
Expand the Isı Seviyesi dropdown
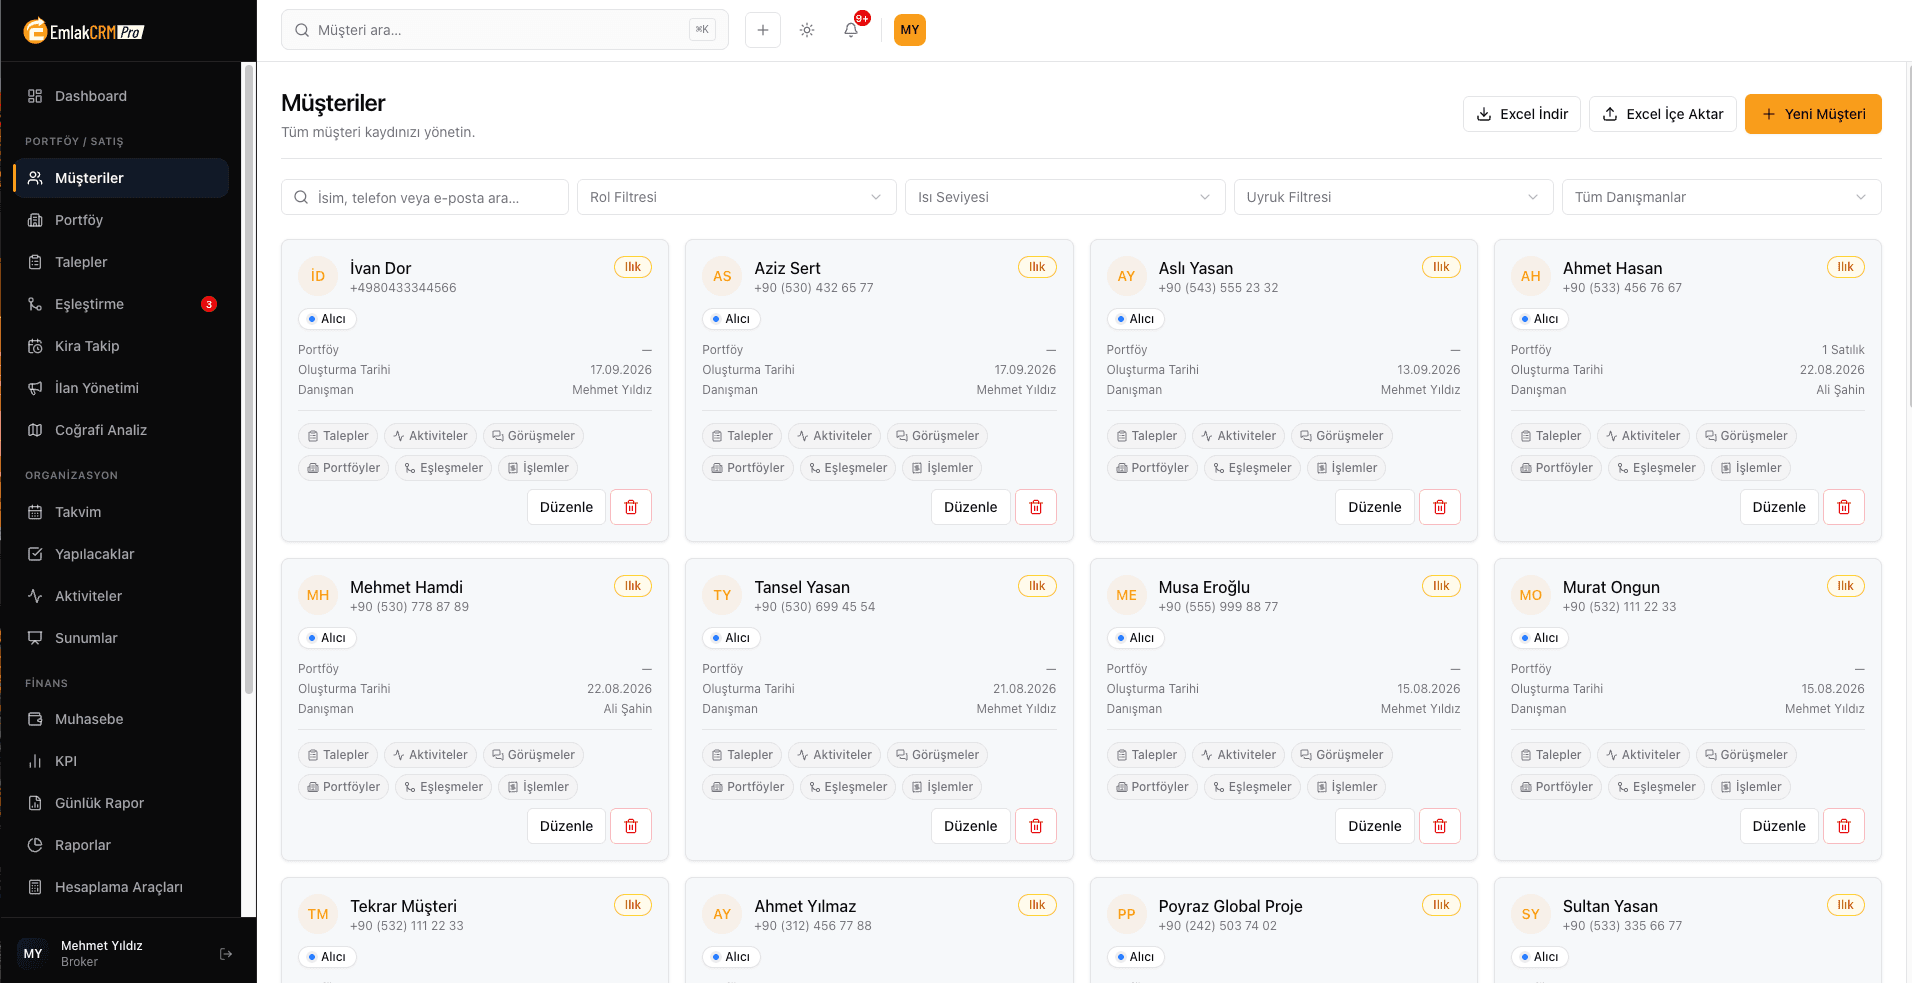1065,197
